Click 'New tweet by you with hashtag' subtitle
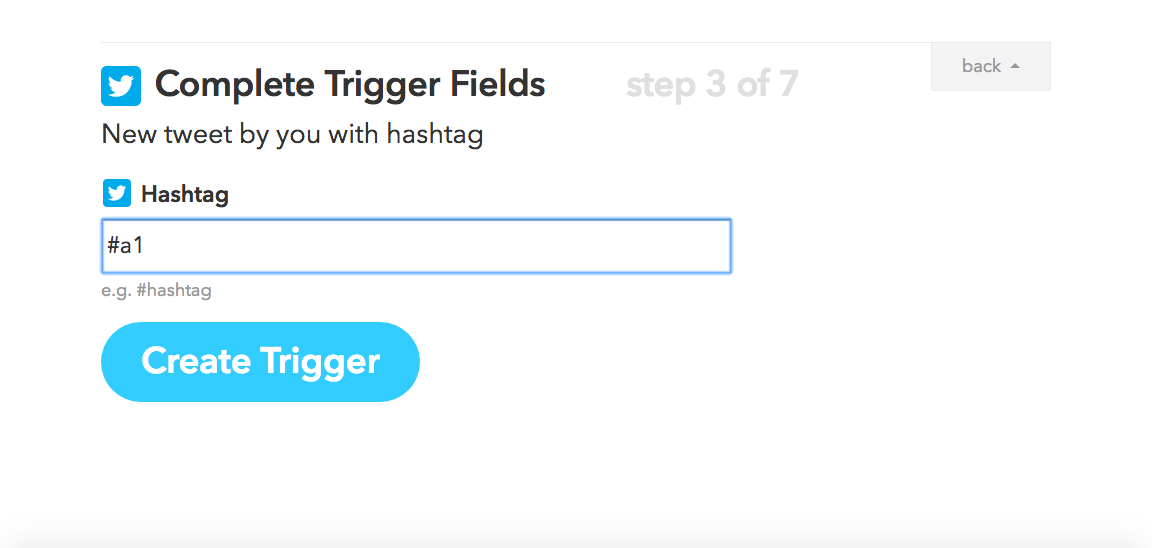Image resolution: width=1152 pixels, height=548 pixels. [292, 134]
